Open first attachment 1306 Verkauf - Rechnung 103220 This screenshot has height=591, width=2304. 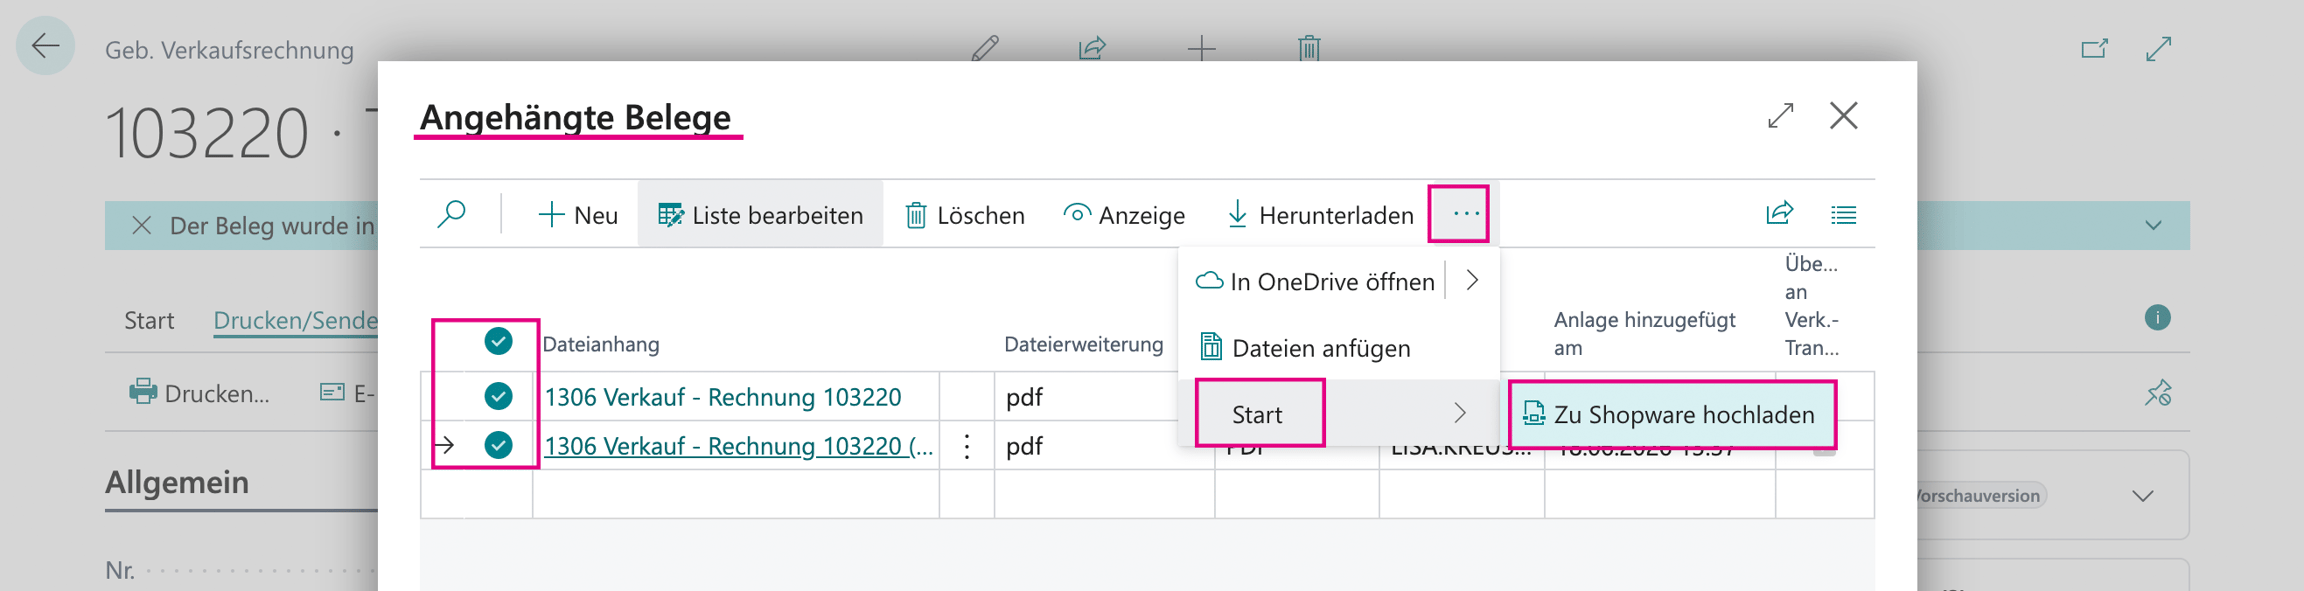coord(723,397)
